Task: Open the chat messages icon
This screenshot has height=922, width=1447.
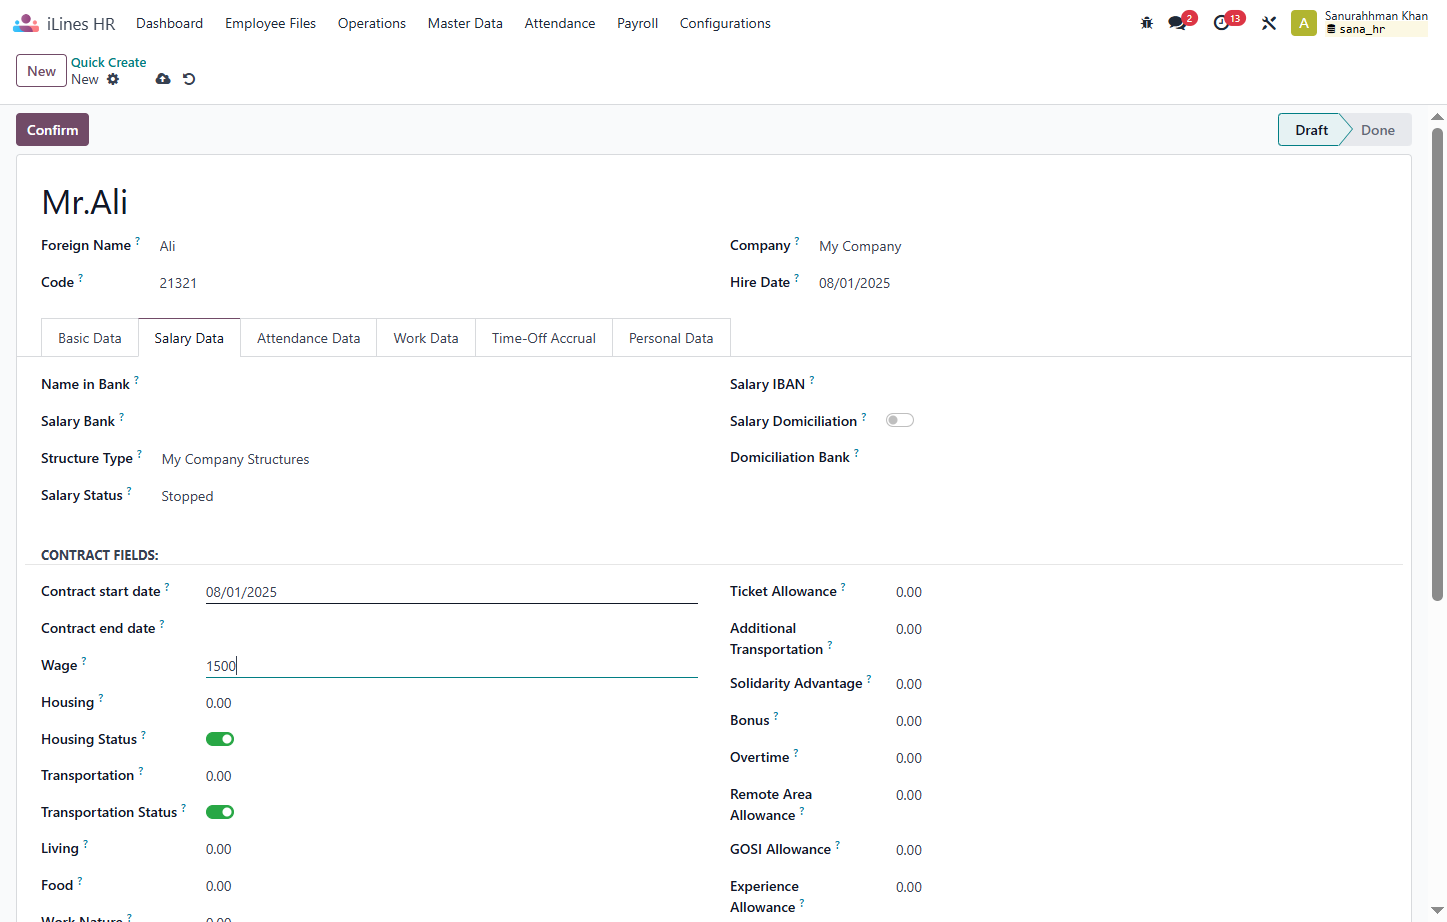Action: coord(1177,23)
